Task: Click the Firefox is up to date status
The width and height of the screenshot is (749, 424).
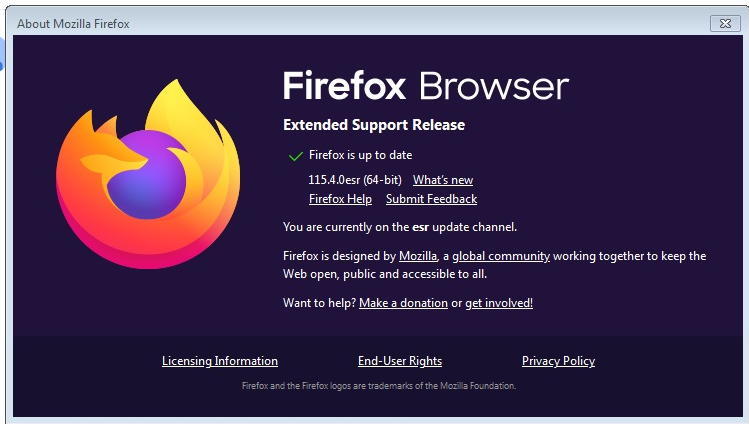Action: point(361,155)
